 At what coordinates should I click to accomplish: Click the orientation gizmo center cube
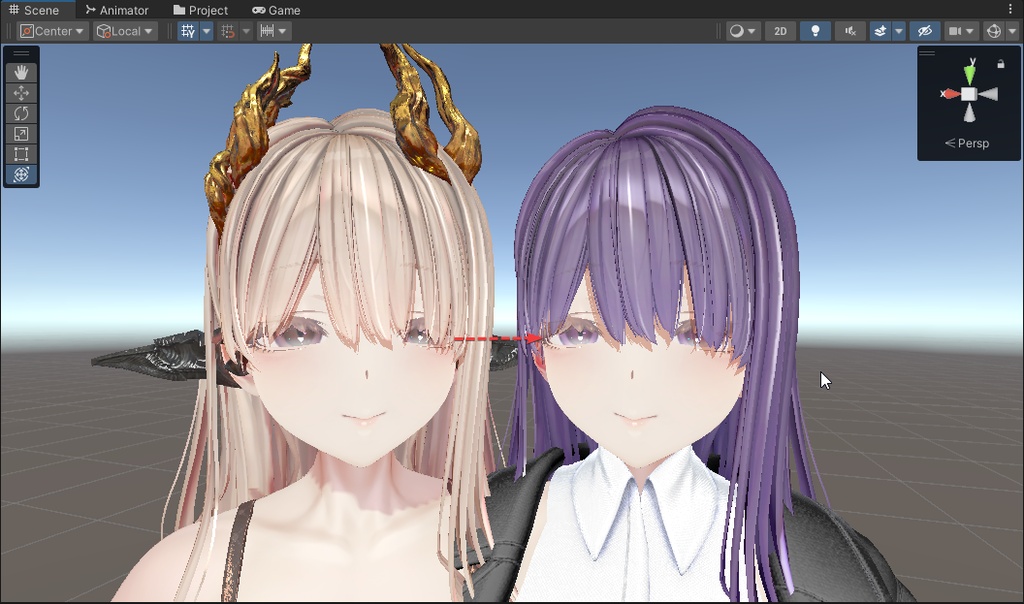click(x=969, y=94)
